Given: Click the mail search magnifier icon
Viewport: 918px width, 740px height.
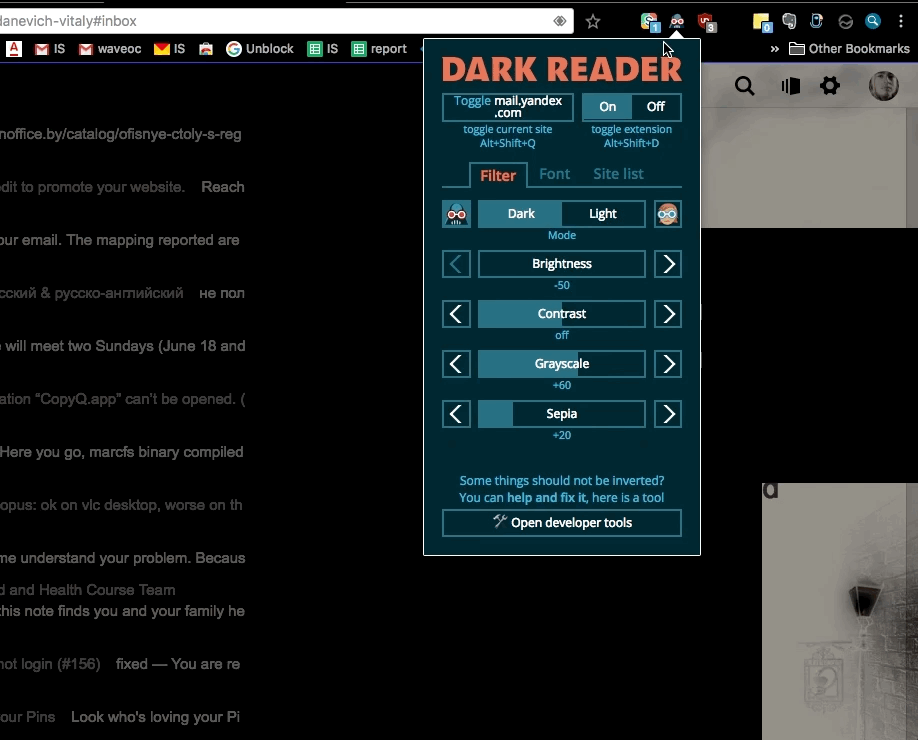Looking at the screenshot, I should pos(745,86).
